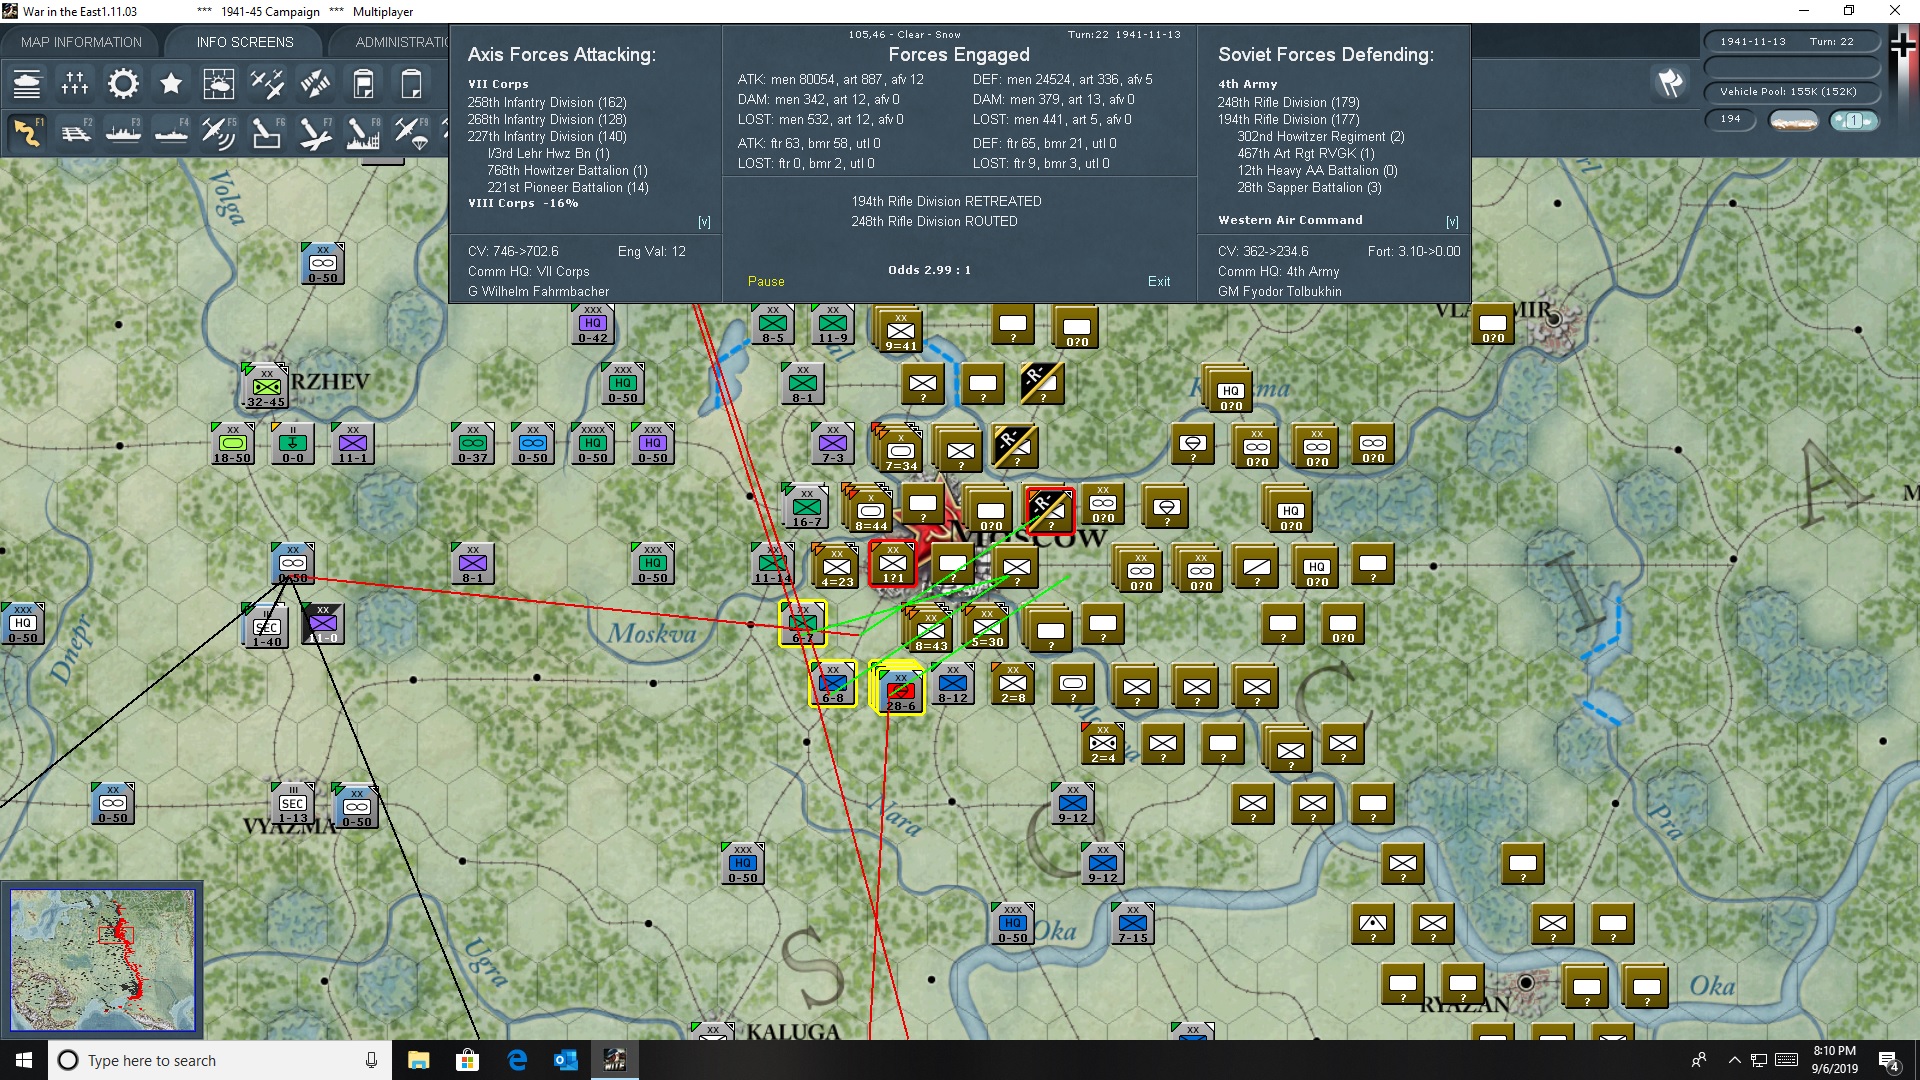
Task: Toggle F1 movement mode off
Action: [x=27, y=132]
